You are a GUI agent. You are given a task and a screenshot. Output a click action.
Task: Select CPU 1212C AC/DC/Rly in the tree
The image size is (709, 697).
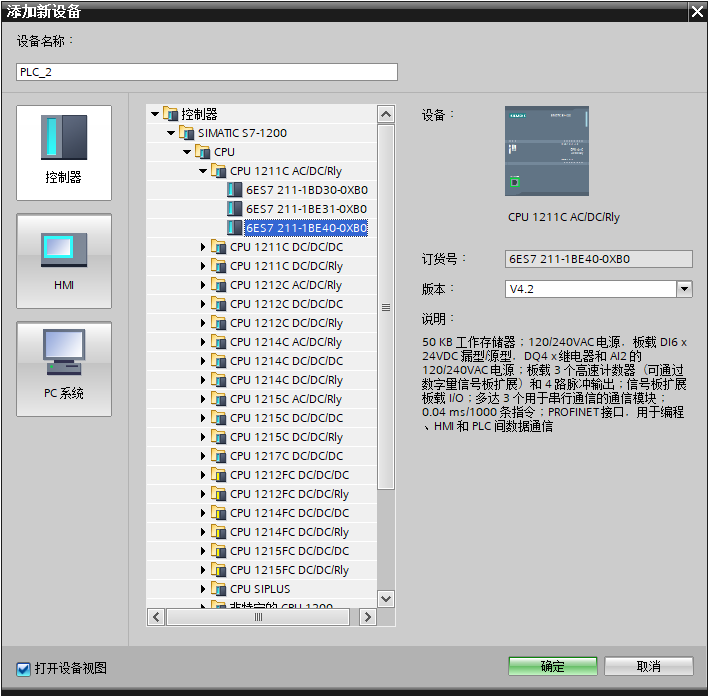tap(285, 285)
